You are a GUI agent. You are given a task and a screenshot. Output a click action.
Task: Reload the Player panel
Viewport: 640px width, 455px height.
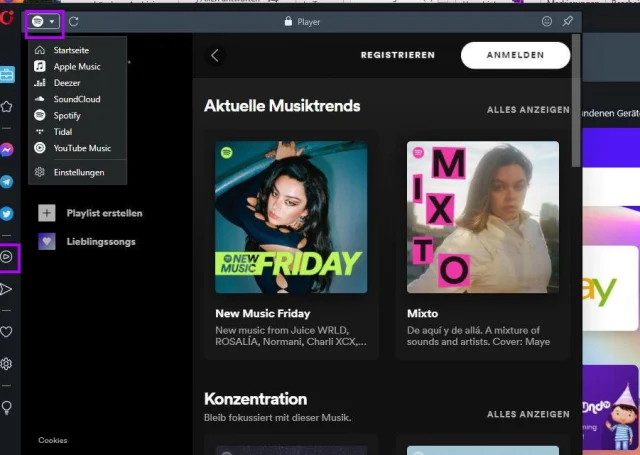pyautogui.click(x=73, y=22)
